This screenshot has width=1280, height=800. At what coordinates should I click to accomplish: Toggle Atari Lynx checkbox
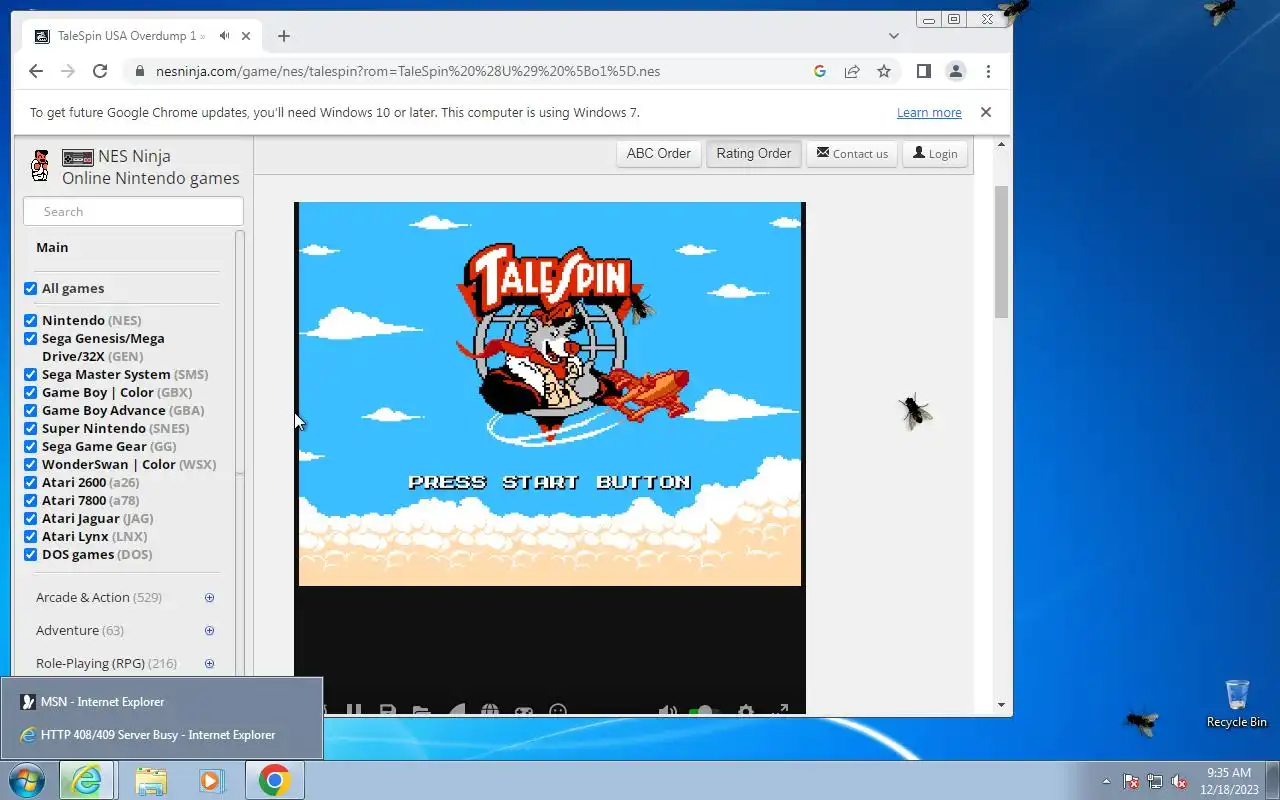pos(30,536)
